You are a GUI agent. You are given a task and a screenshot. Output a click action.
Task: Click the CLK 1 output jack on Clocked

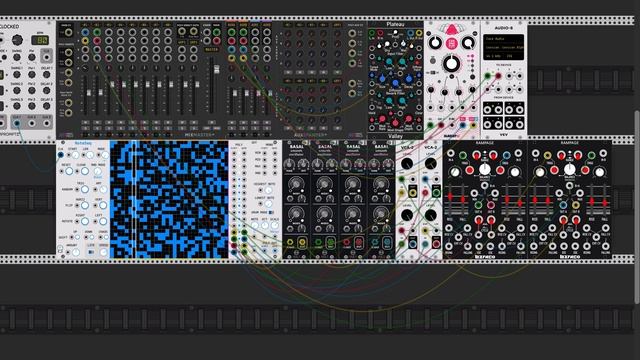coord(17,123)
